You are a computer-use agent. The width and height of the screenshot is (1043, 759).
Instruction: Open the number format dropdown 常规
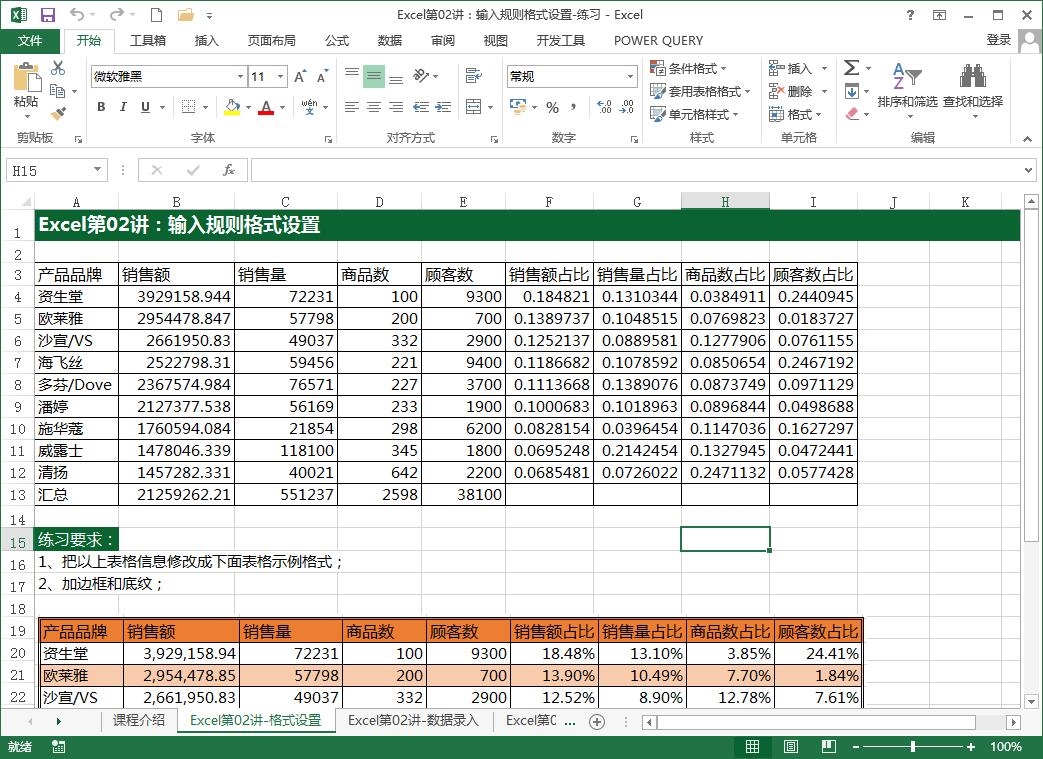tap(630, 76)
